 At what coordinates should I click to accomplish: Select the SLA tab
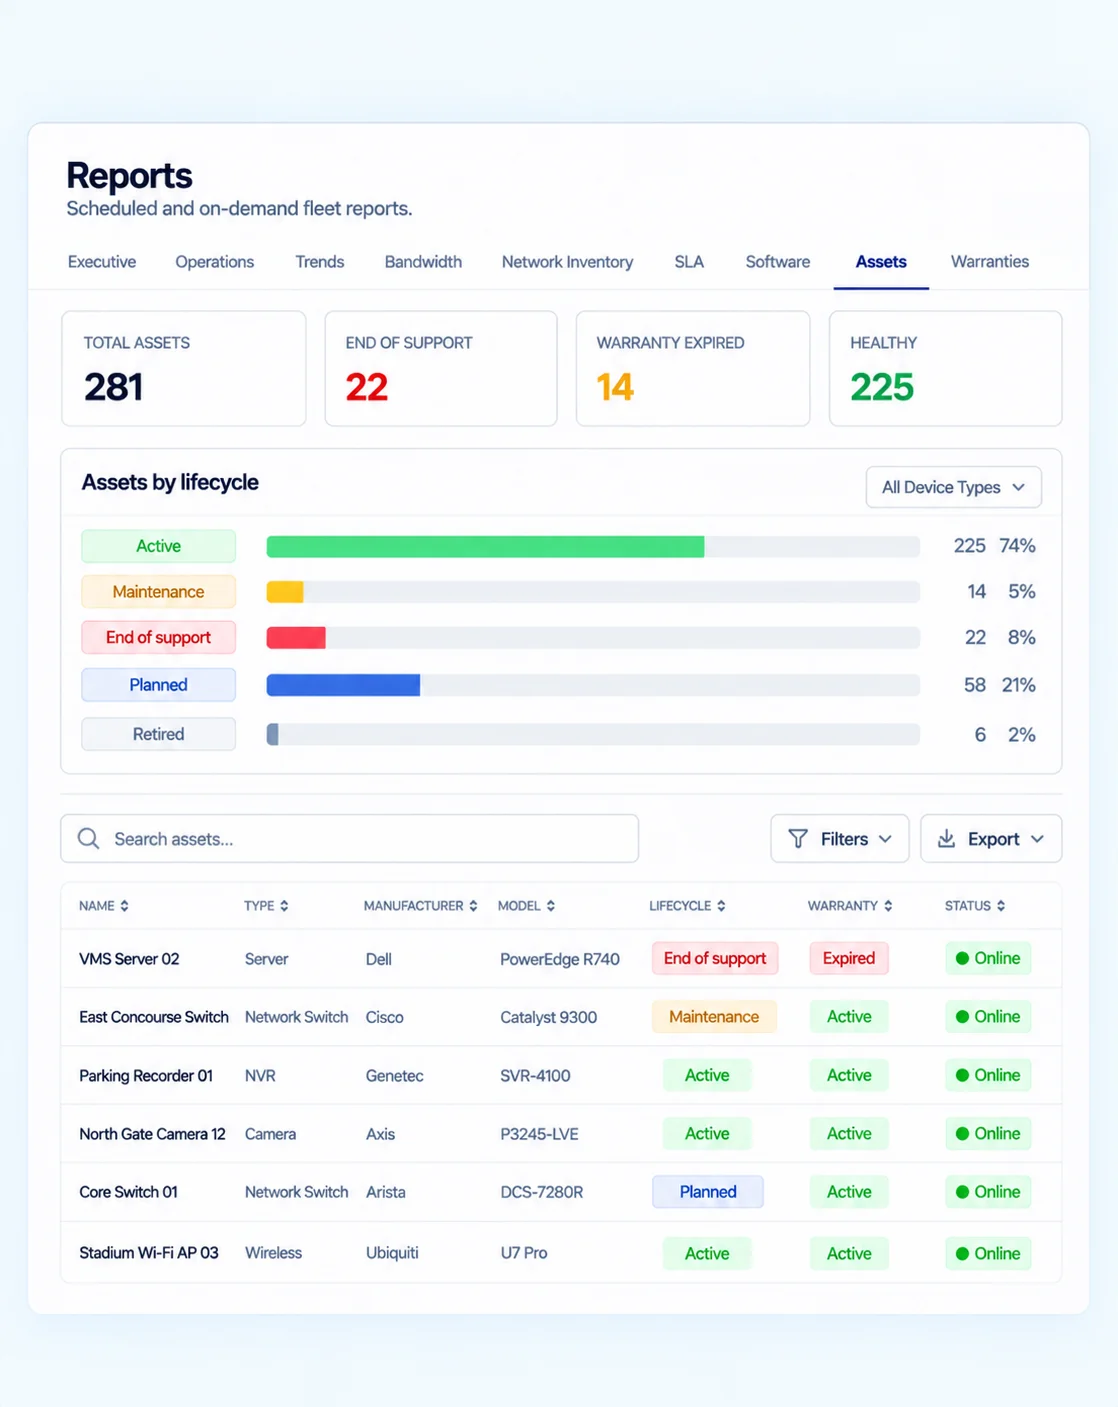coord(689,262)
